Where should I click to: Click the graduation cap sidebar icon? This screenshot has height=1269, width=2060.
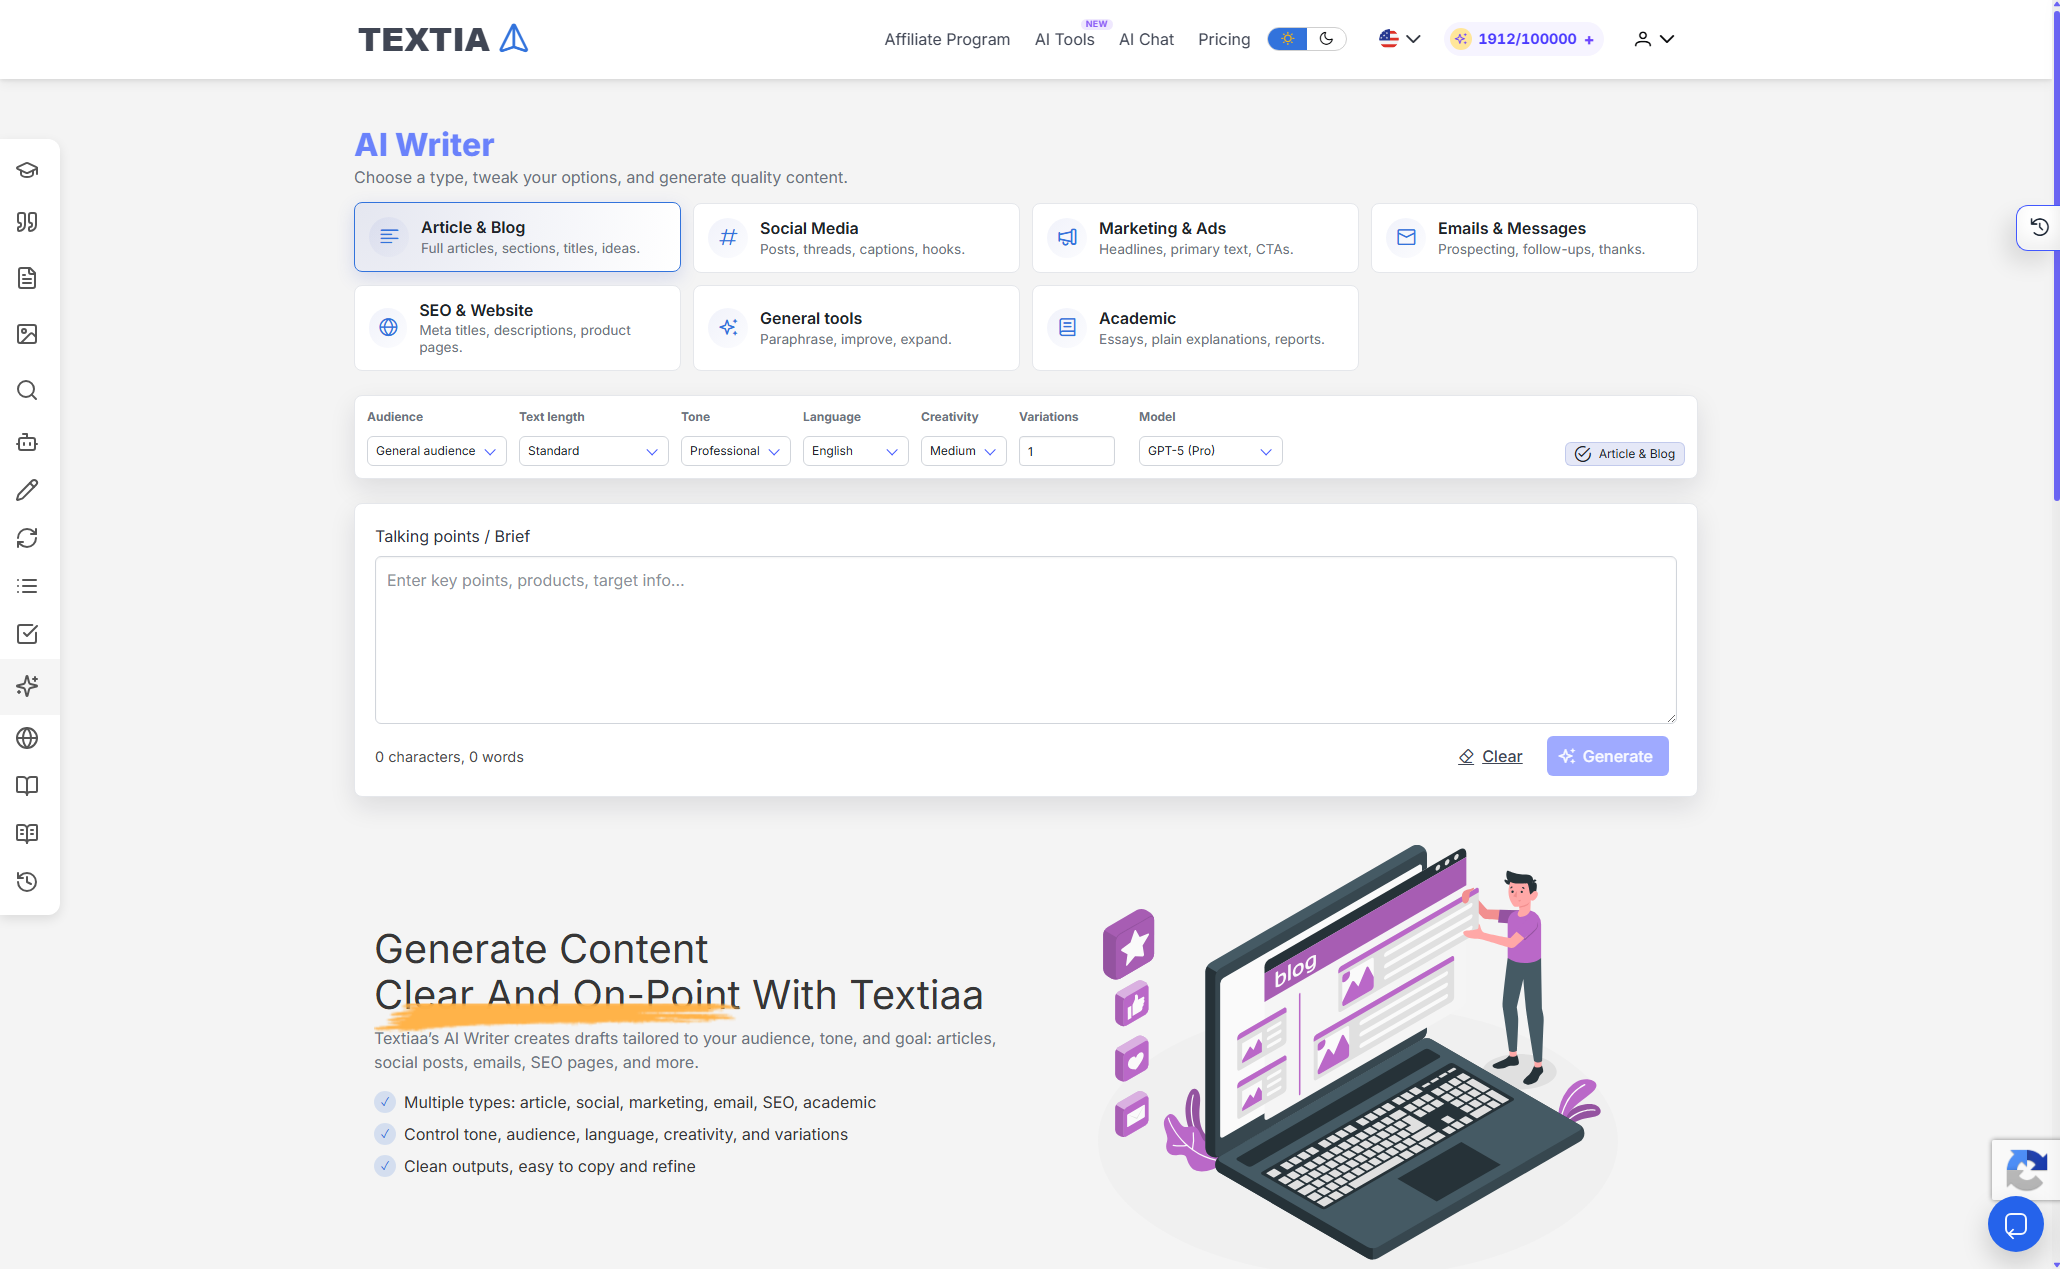(27, 170)
